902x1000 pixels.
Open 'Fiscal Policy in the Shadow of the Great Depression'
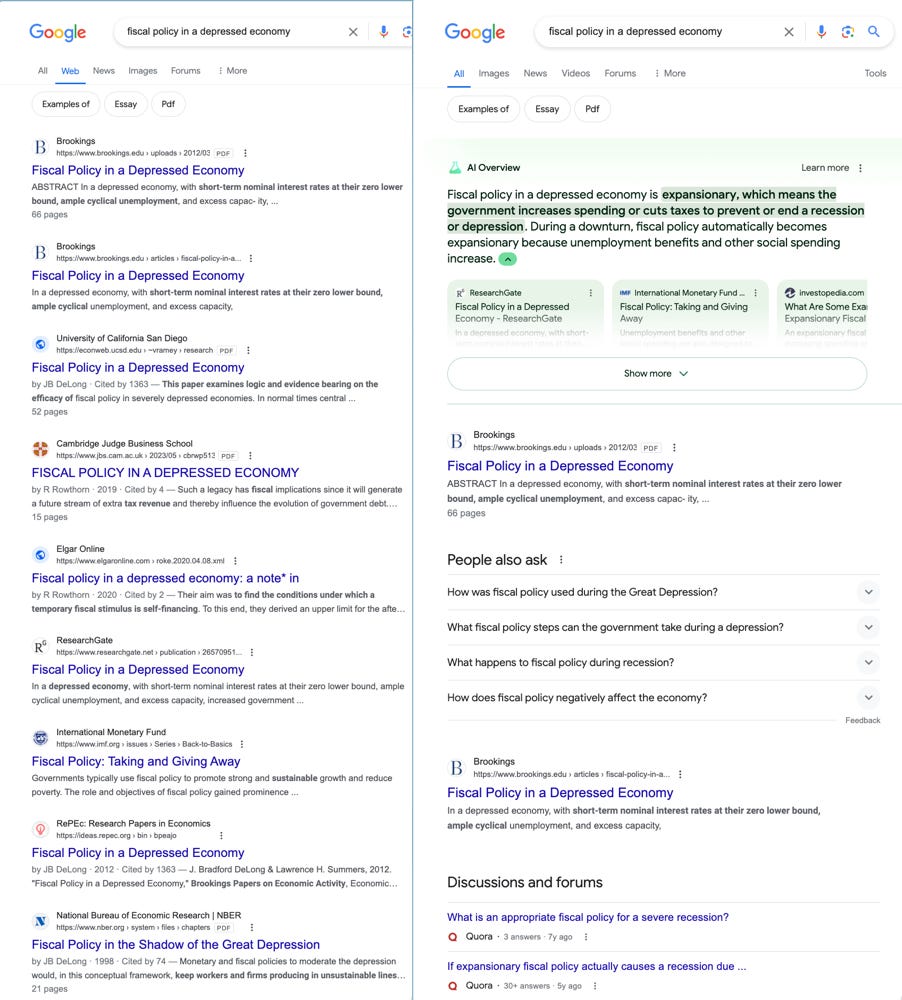[175, 945]
